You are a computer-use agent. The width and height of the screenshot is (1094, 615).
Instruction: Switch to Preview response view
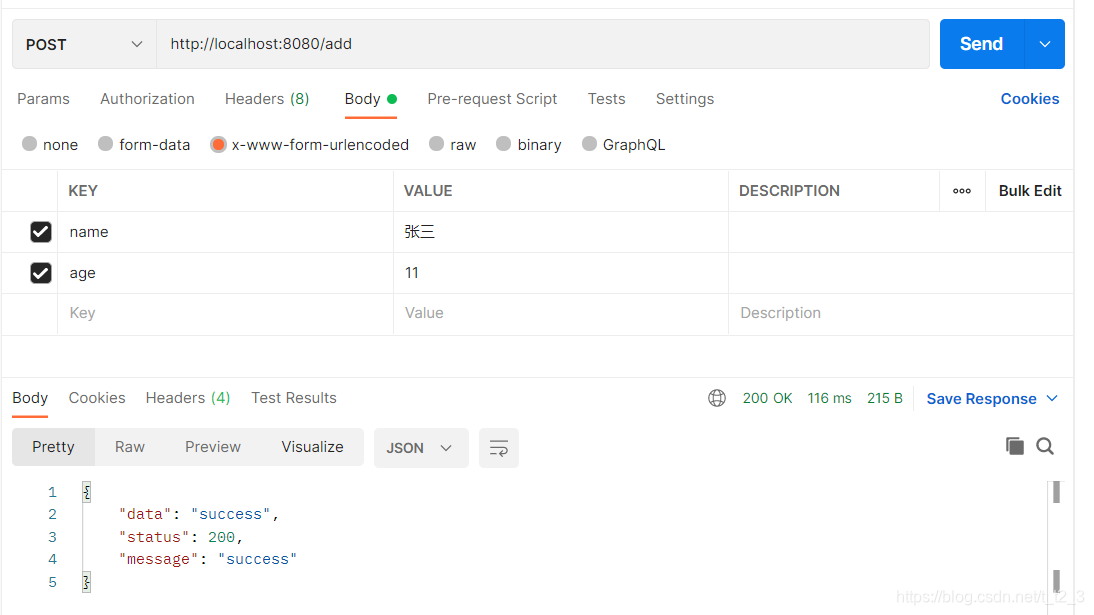coord(213,447)
